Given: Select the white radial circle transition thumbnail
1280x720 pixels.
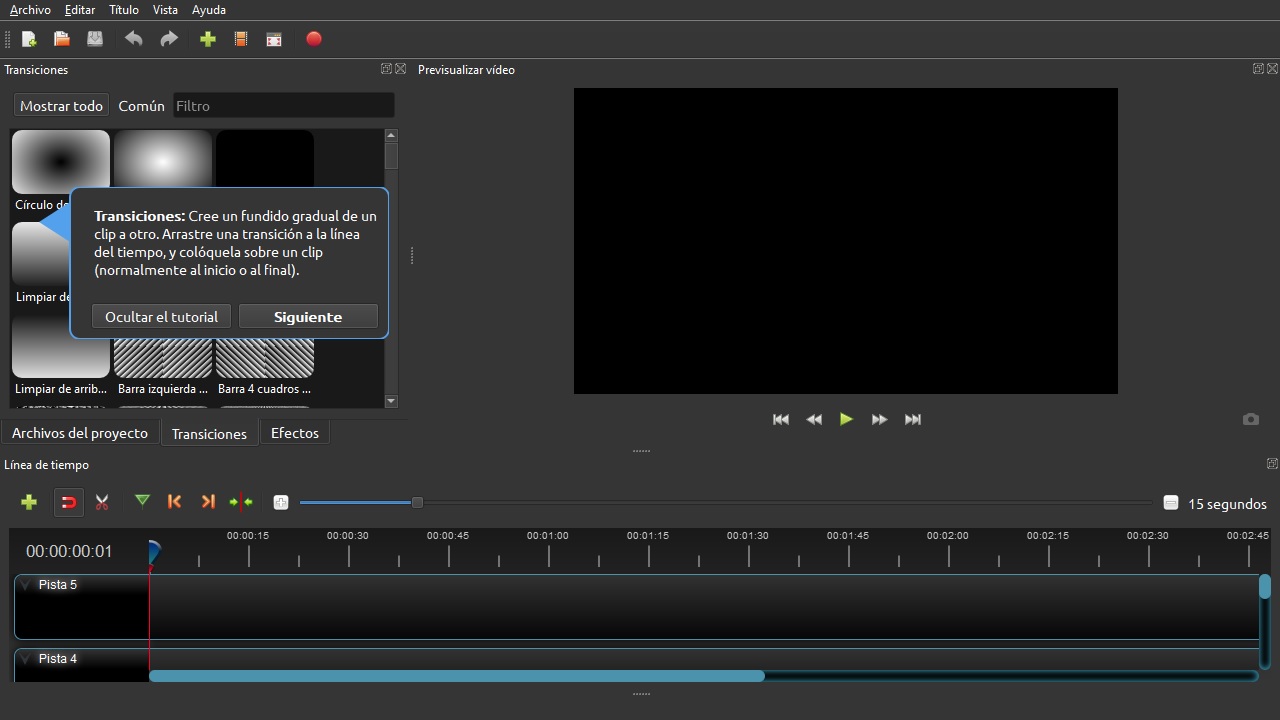Looking at the screenshot, I should (163, 159).
